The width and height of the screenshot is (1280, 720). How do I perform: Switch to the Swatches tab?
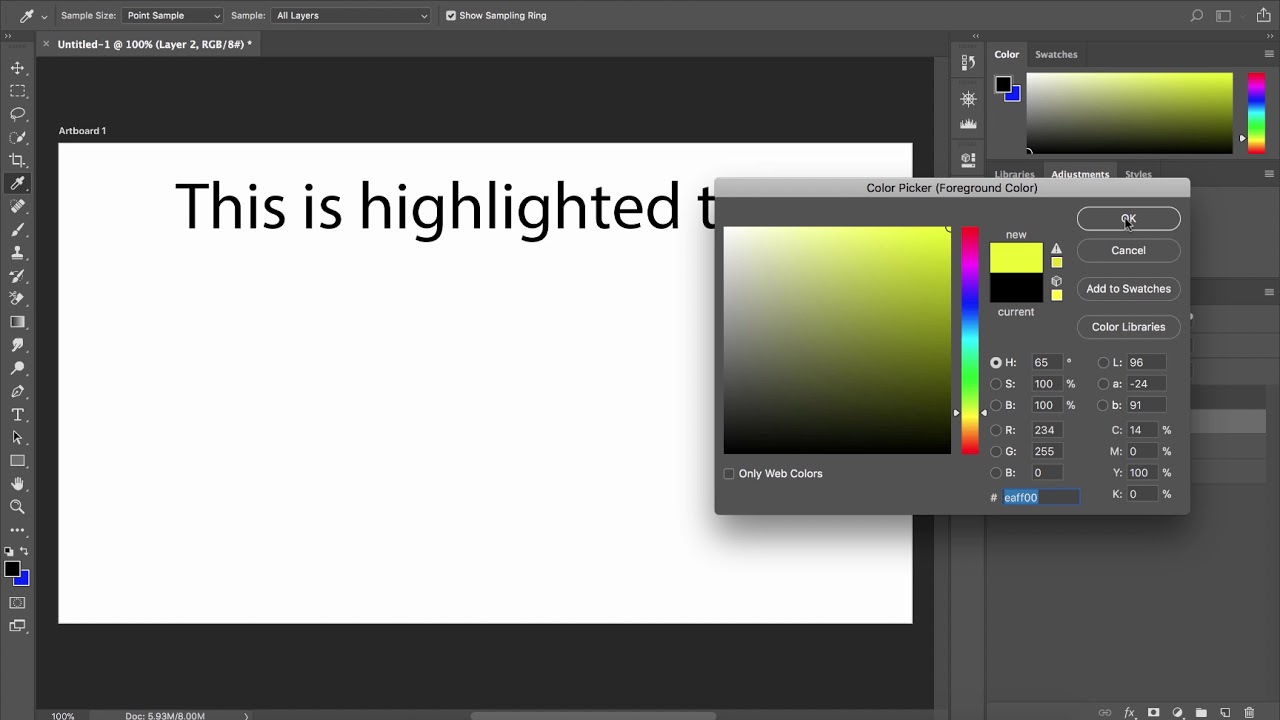click(1056, 55)
